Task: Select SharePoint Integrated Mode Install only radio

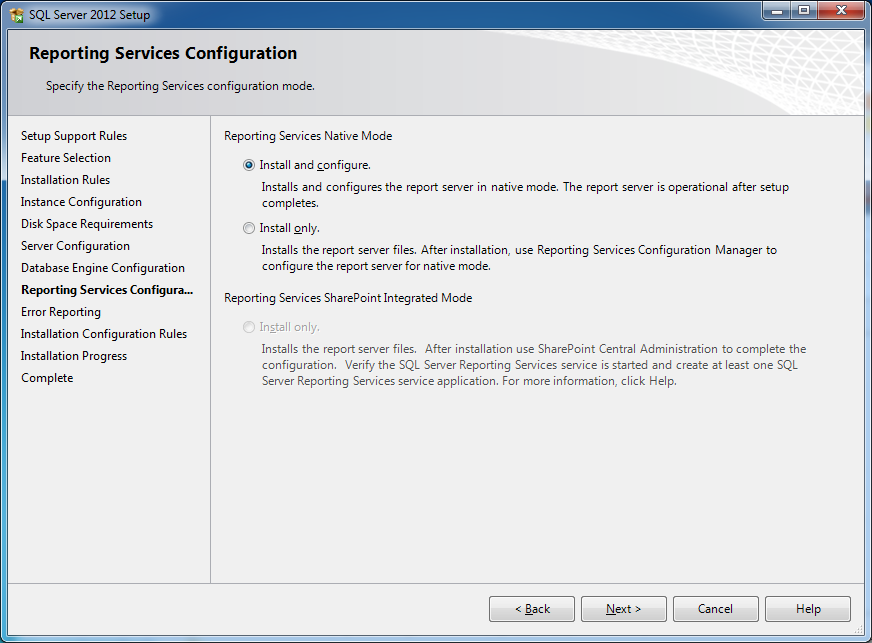Action: pos(249,327)
